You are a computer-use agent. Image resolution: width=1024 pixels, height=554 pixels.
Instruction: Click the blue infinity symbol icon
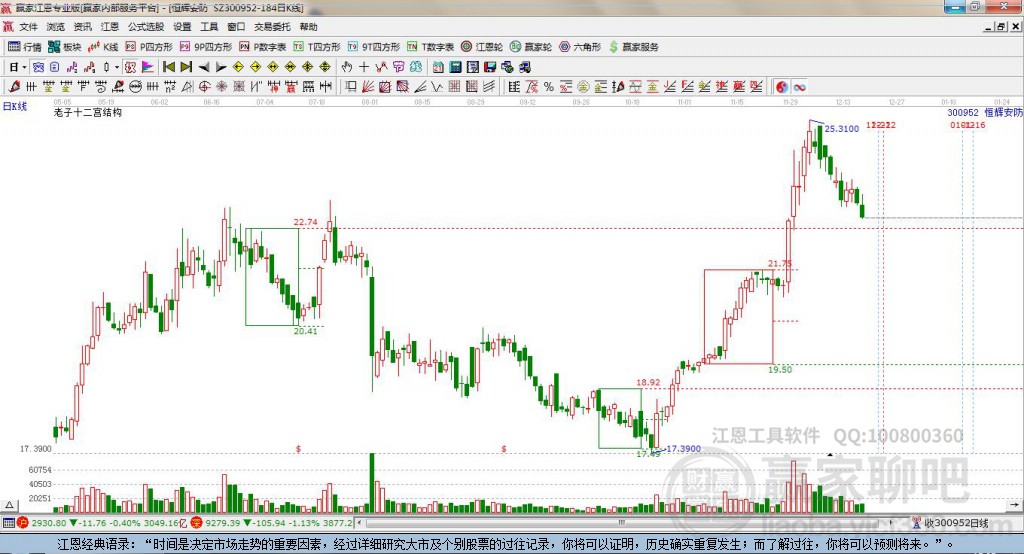pos(799,87)
